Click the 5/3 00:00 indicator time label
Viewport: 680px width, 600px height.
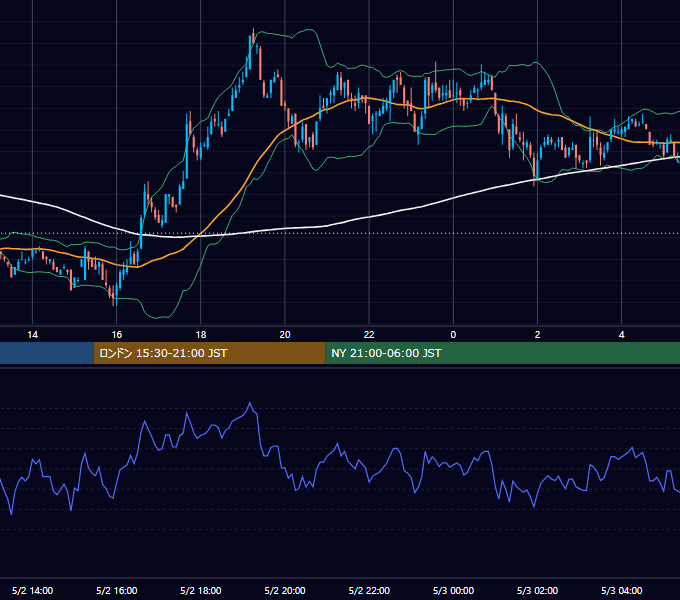[453, 590]
